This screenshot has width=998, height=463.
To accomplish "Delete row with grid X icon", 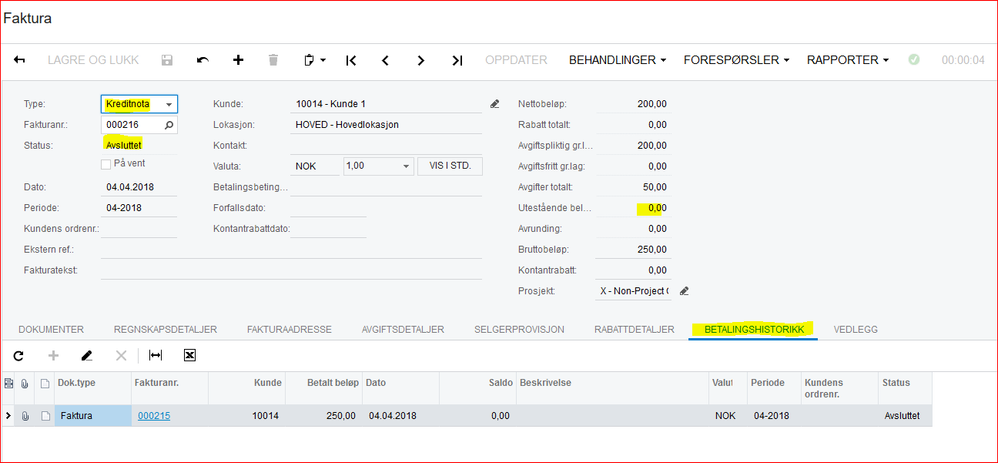I will 121,355.
